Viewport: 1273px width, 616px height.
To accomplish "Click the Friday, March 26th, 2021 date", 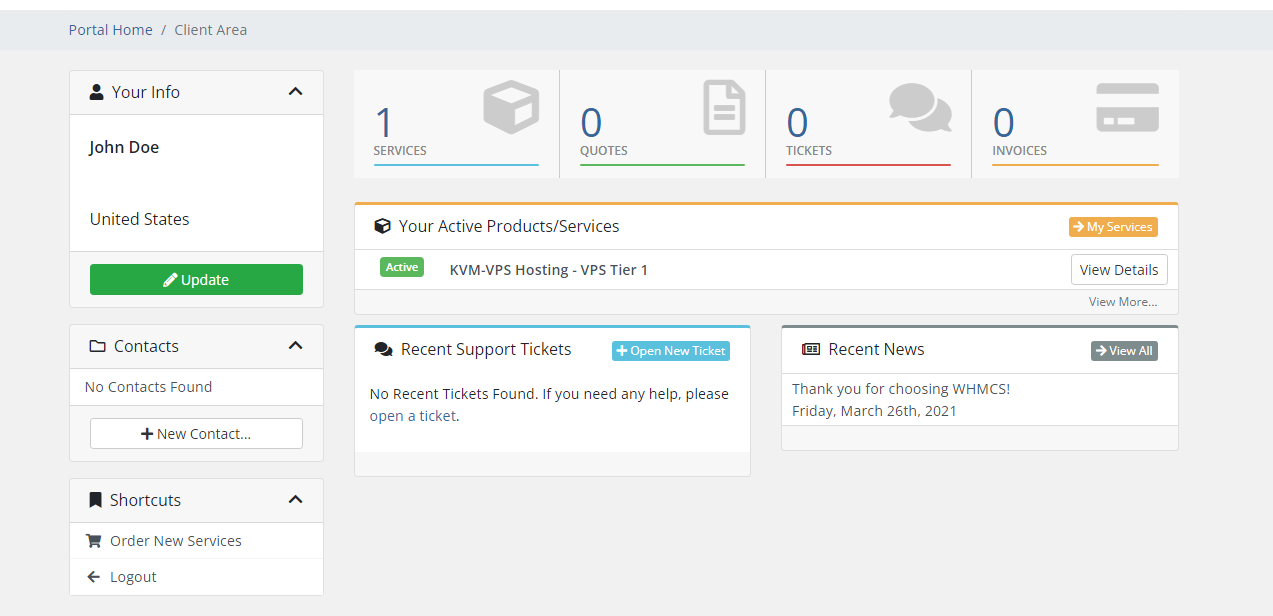I will tap(874, 411).
